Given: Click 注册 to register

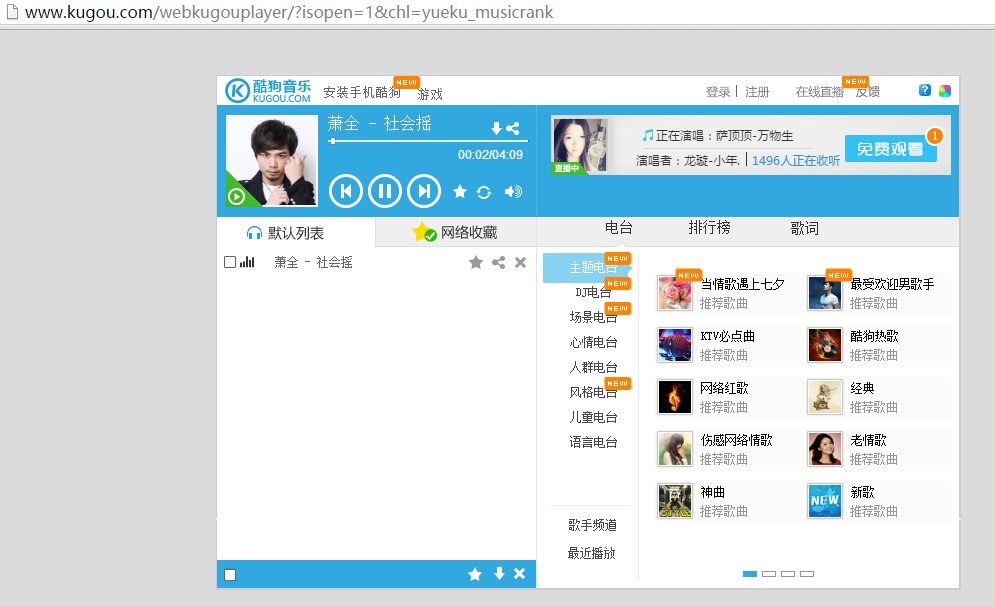Looking at the screenshot, I should point(757,92).
